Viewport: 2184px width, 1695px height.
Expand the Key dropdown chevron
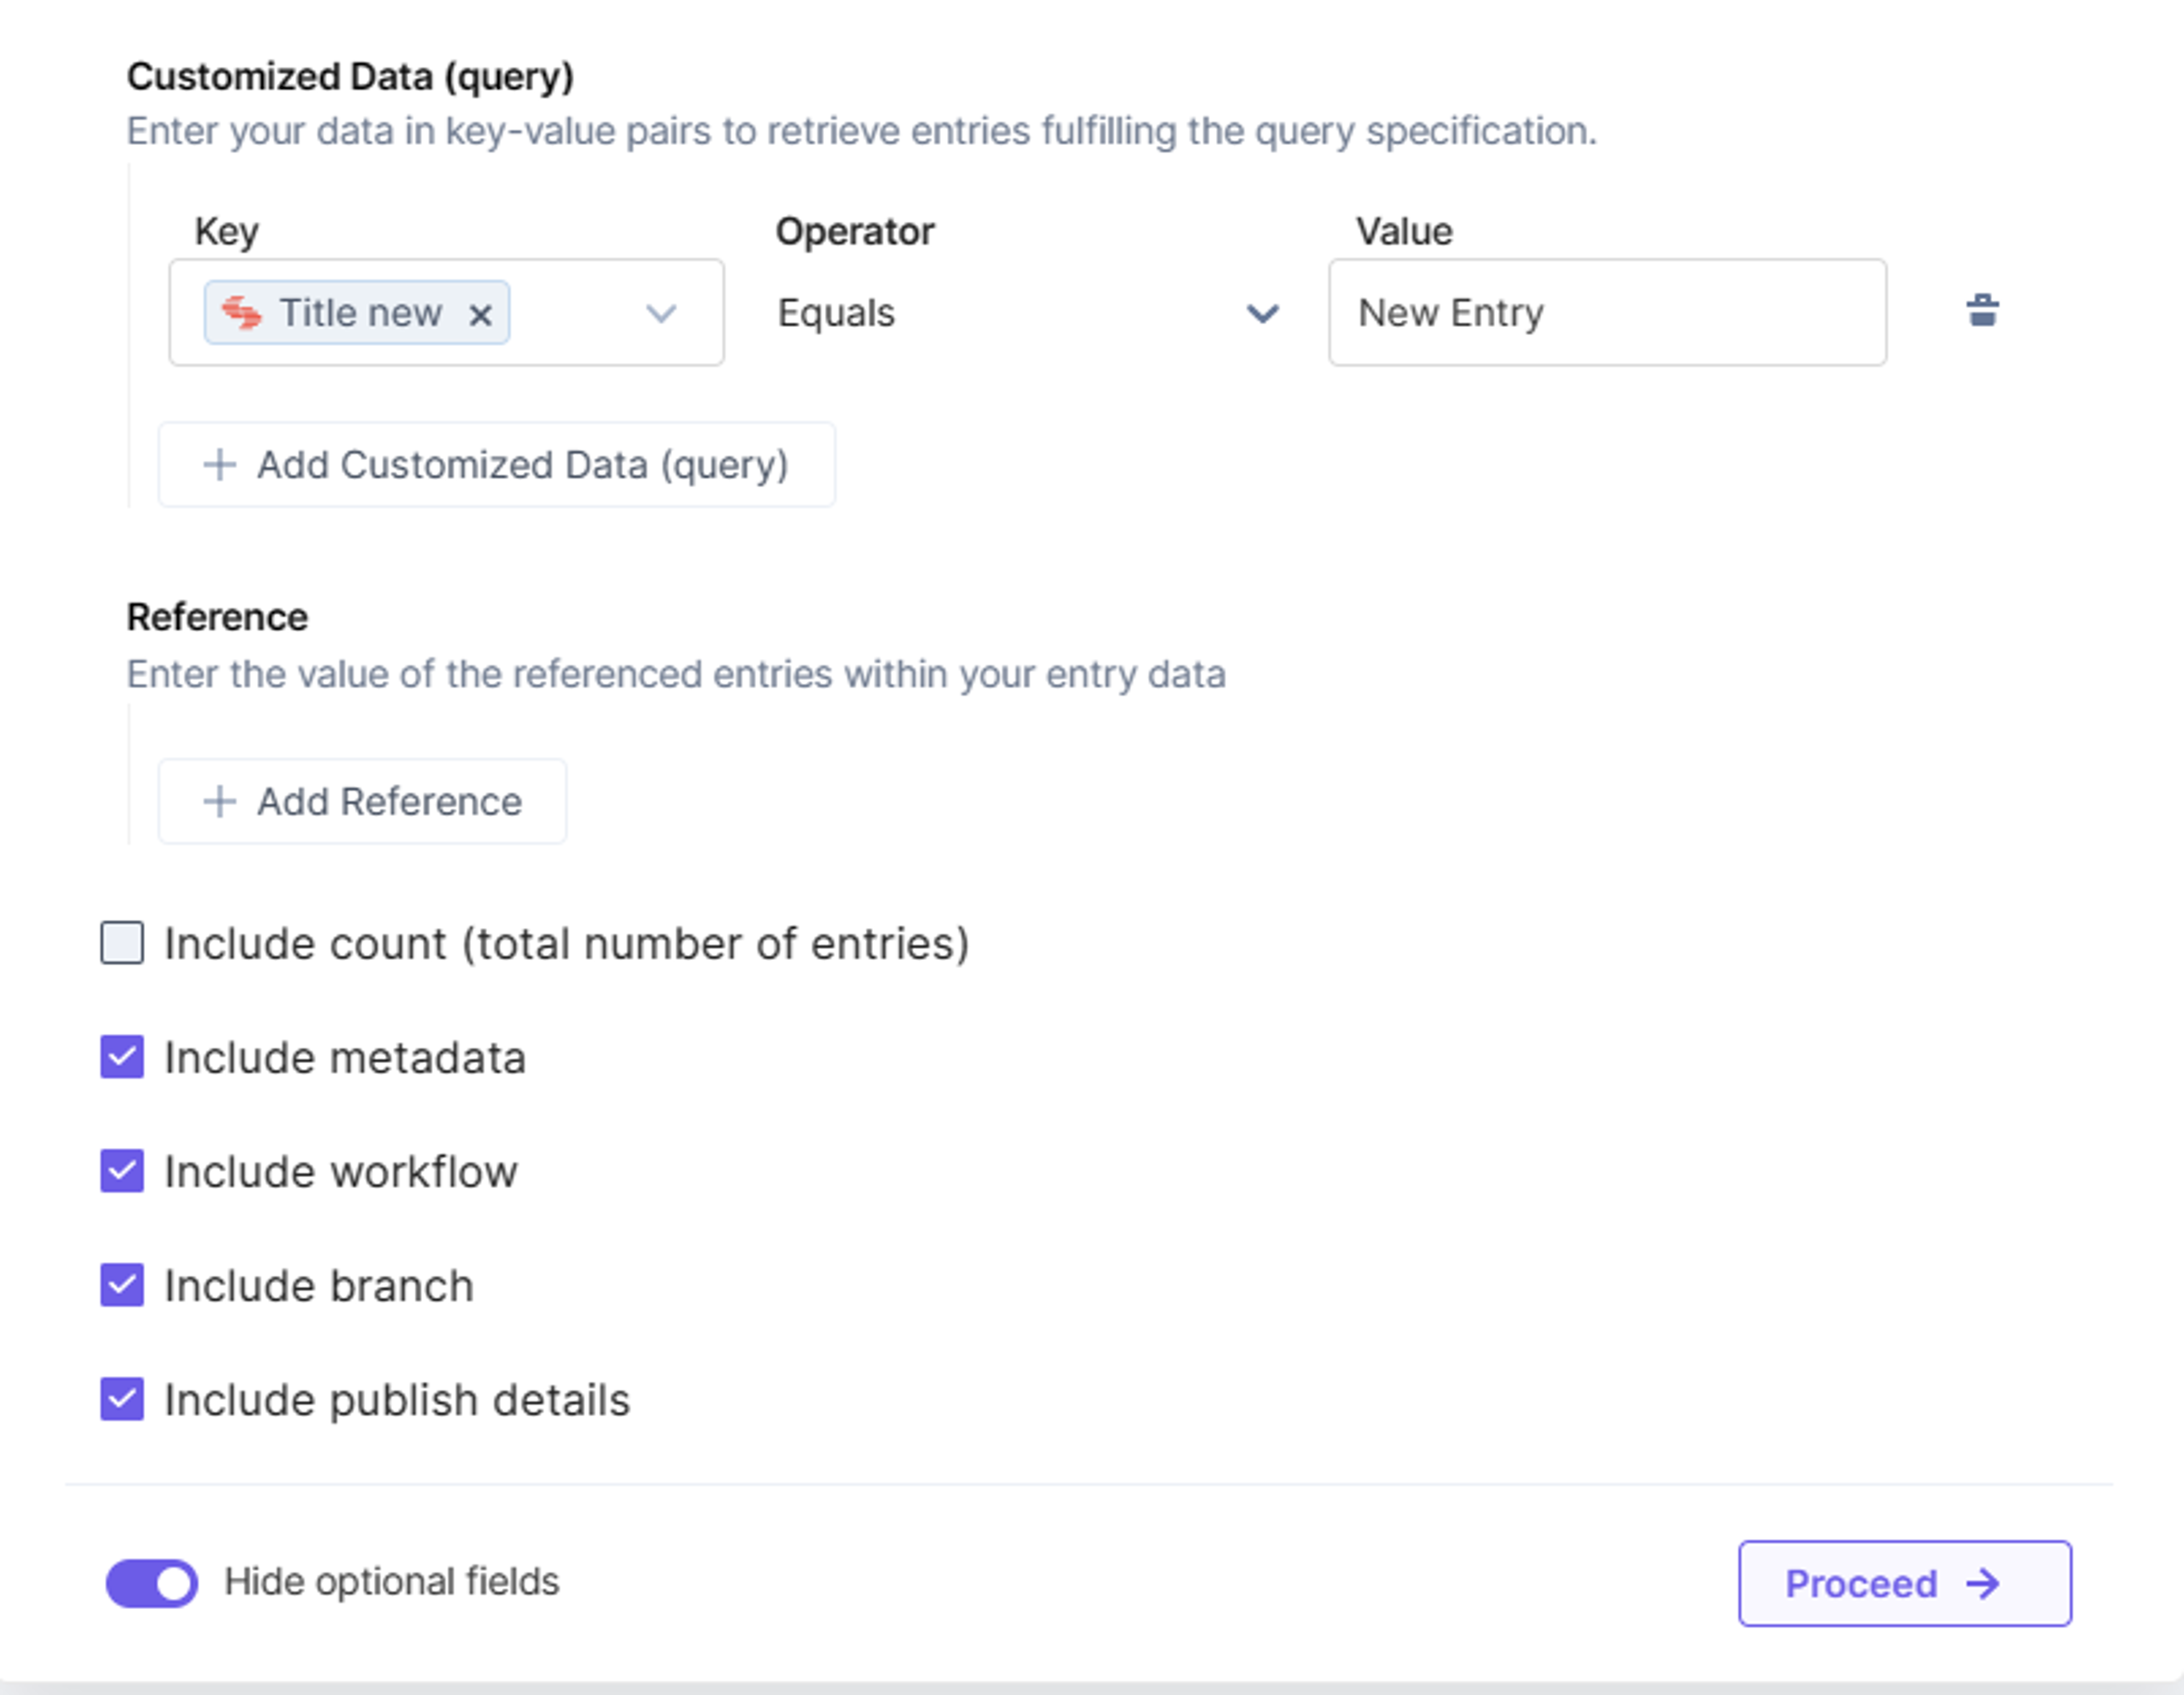[661, 314]
